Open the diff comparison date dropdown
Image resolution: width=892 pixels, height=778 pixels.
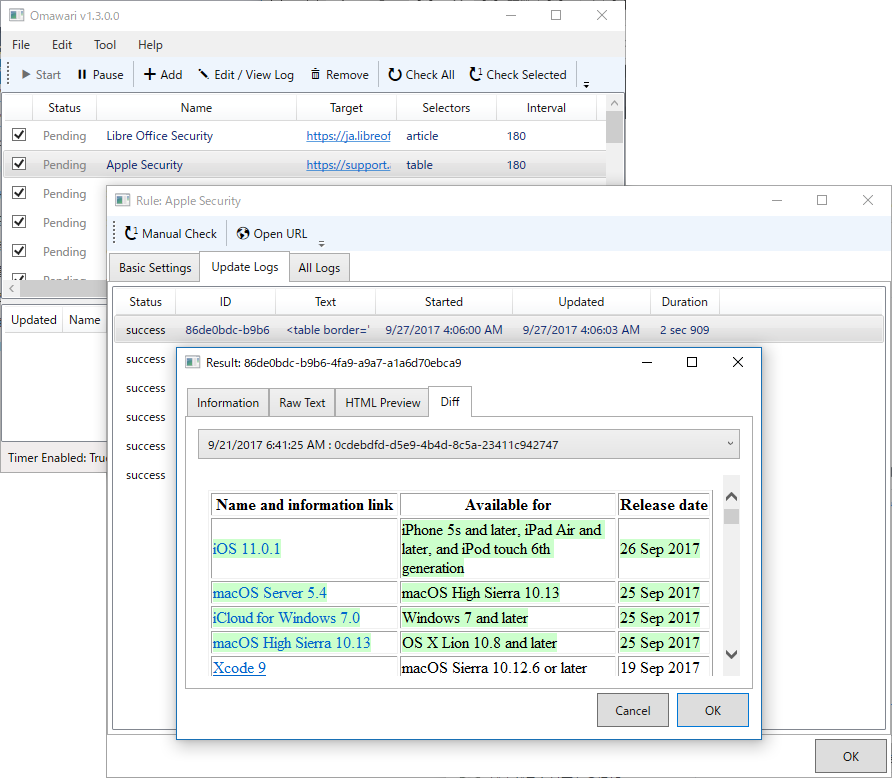[x=469, y=444]
